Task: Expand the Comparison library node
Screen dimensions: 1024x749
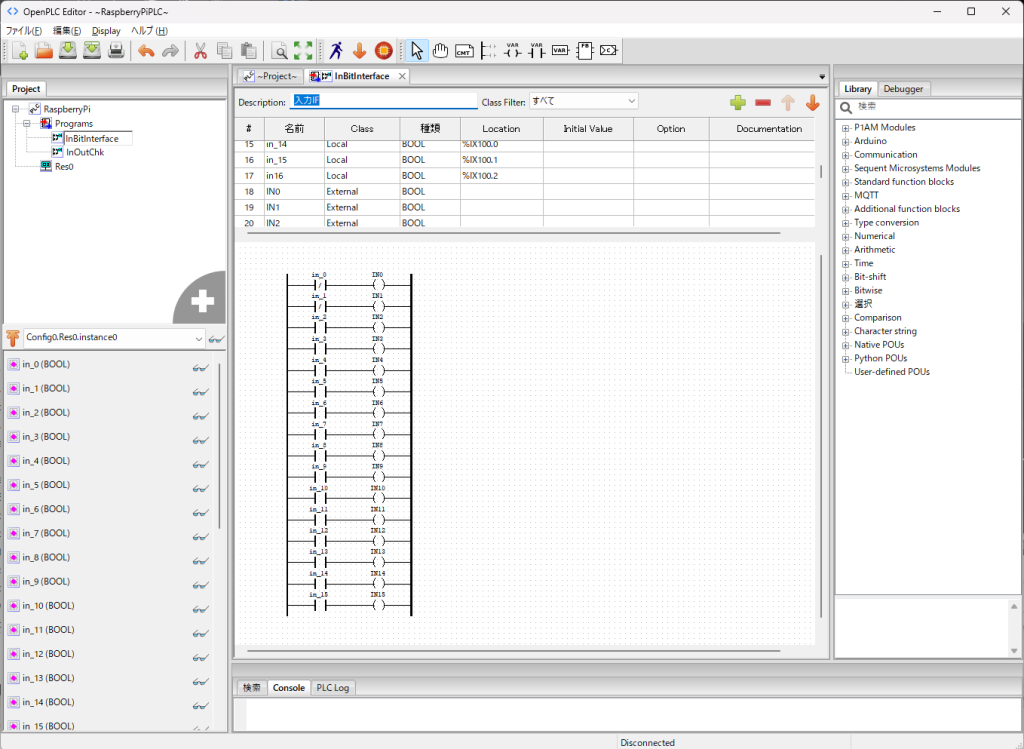Action: point(846,318)
